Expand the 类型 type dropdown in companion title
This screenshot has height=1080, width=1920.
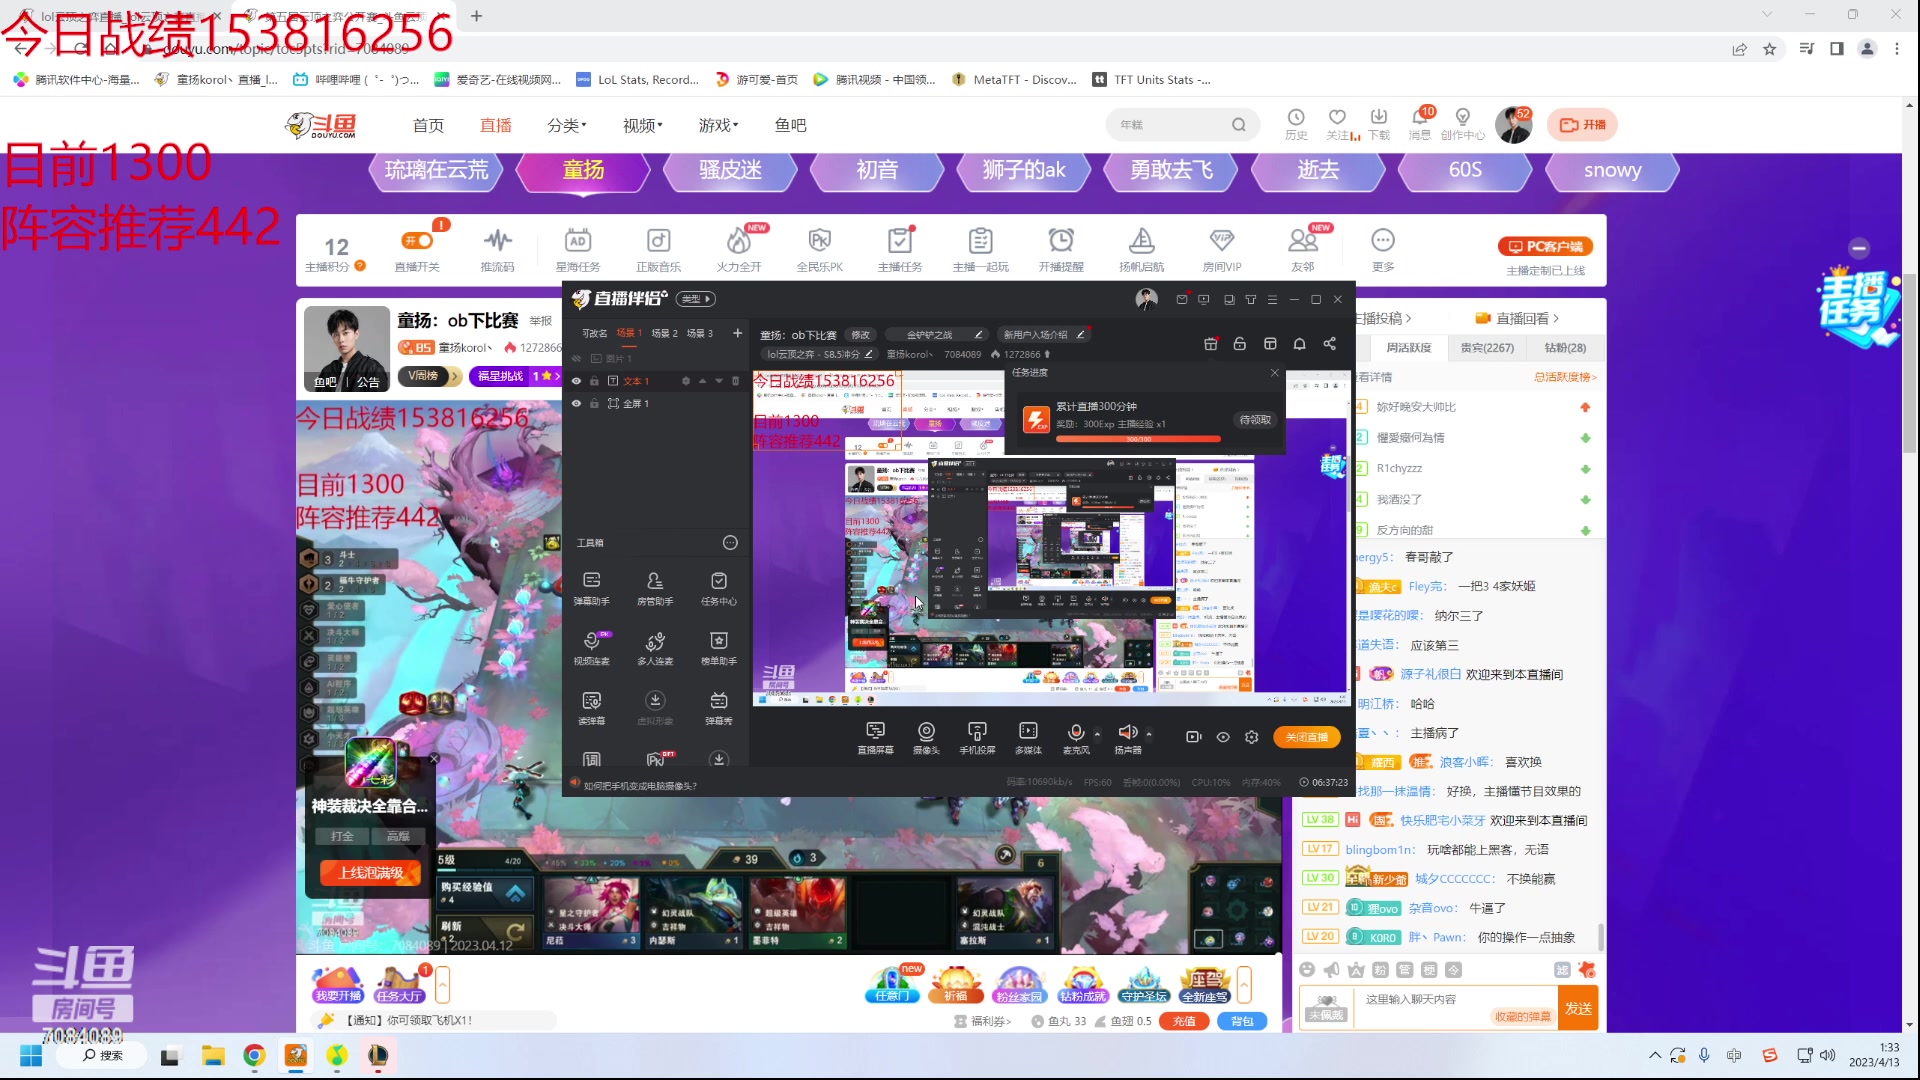(696, 299)
